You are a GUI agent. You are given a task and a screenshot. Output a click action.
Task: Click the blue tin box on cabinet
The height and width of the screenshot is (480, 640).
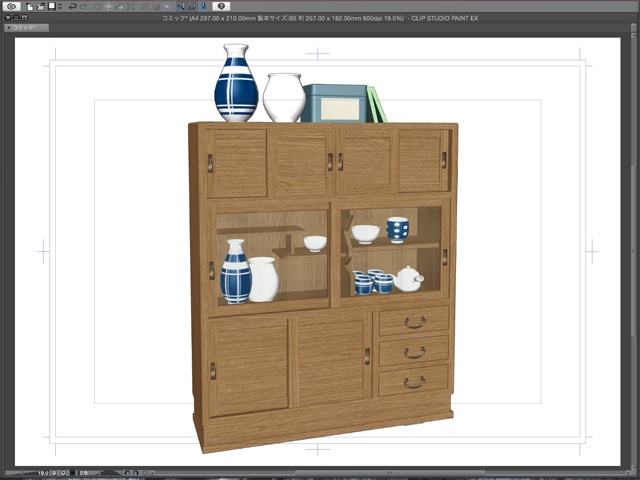point(335,103)
